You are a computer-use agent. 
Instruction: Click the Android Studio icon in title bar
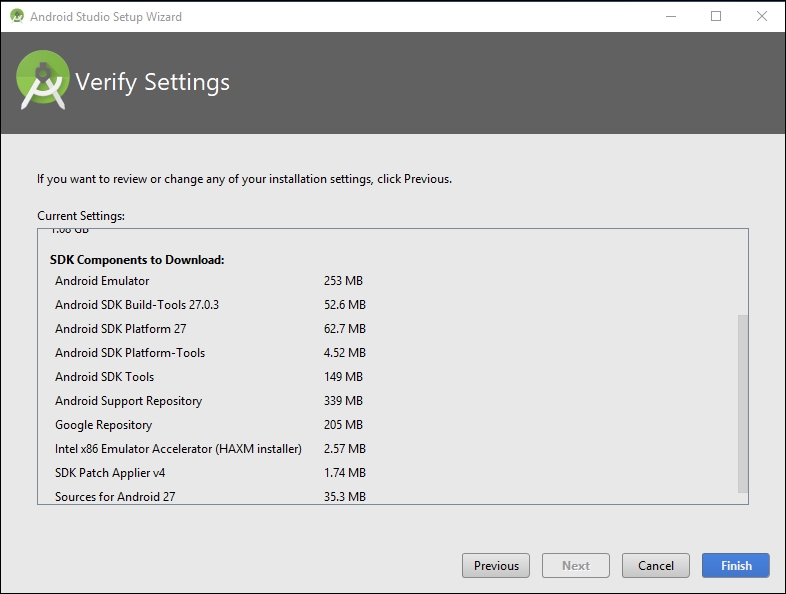coord(17,16)
